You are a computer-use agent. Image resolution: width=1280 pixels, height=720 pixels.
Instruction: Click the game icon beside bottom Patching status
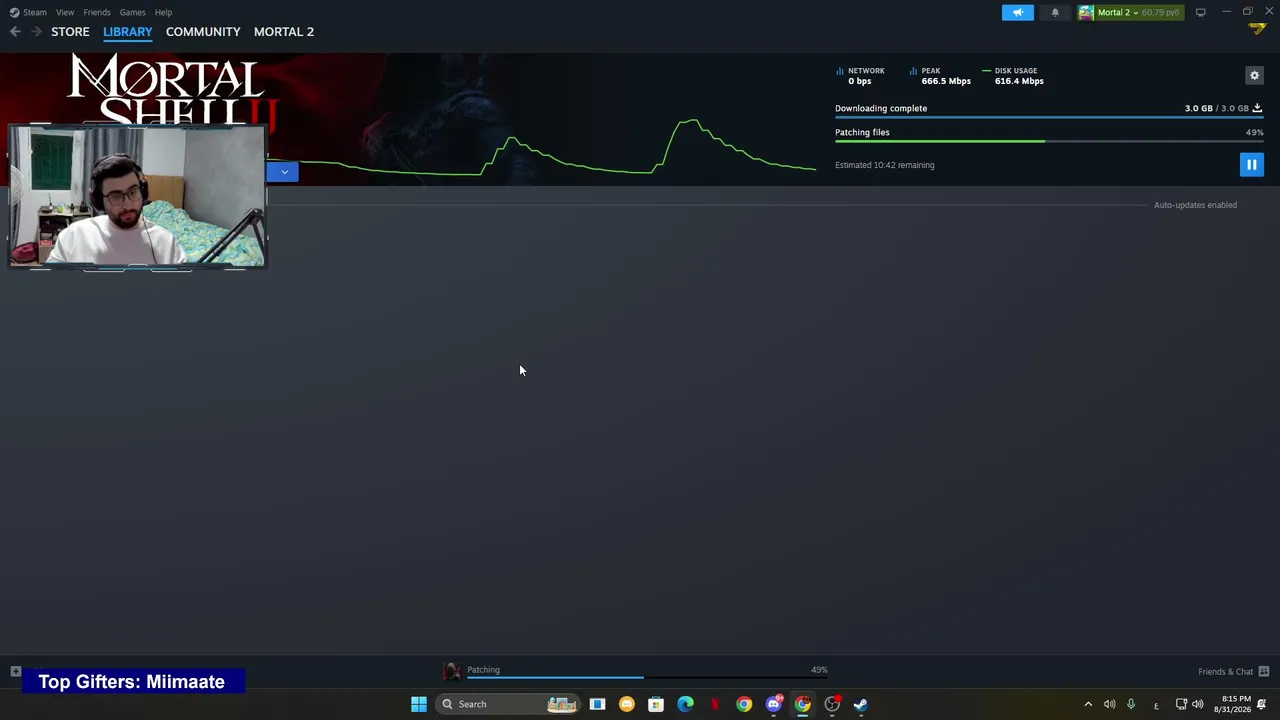coord(452,671)
